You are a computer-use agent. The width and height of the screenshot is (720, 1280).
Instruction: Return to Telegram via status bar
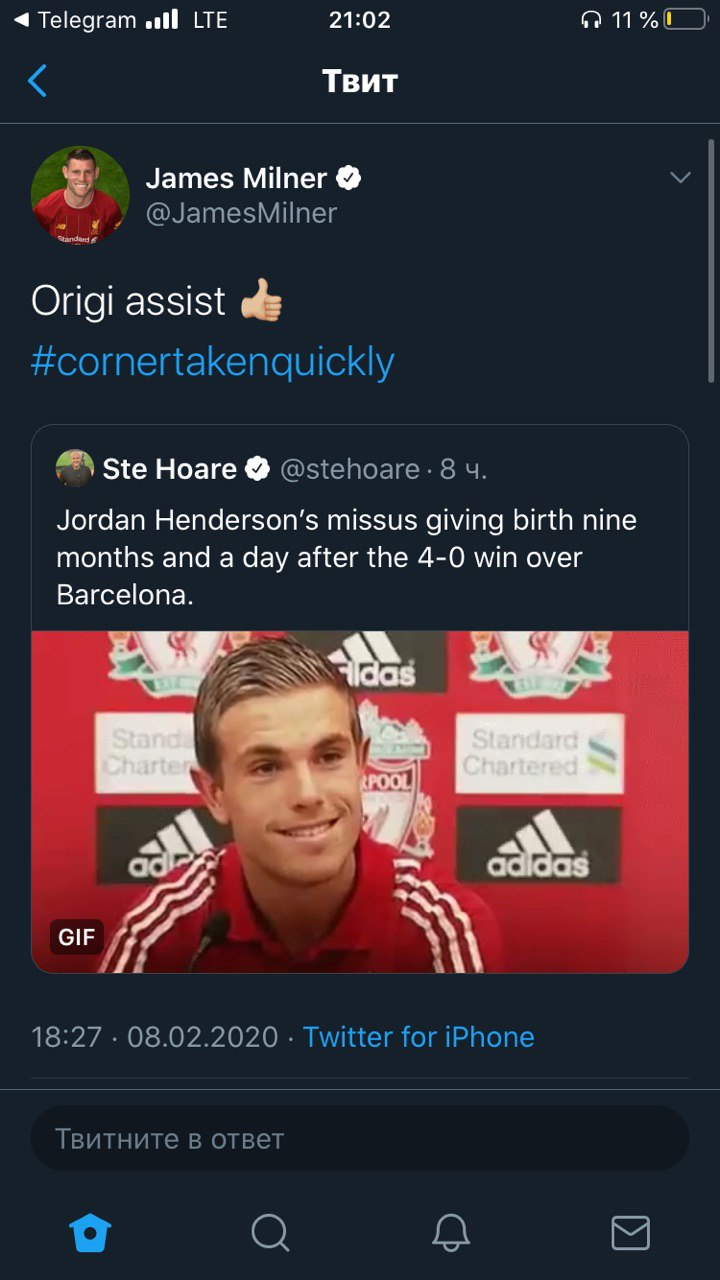[x=75, y=20]
